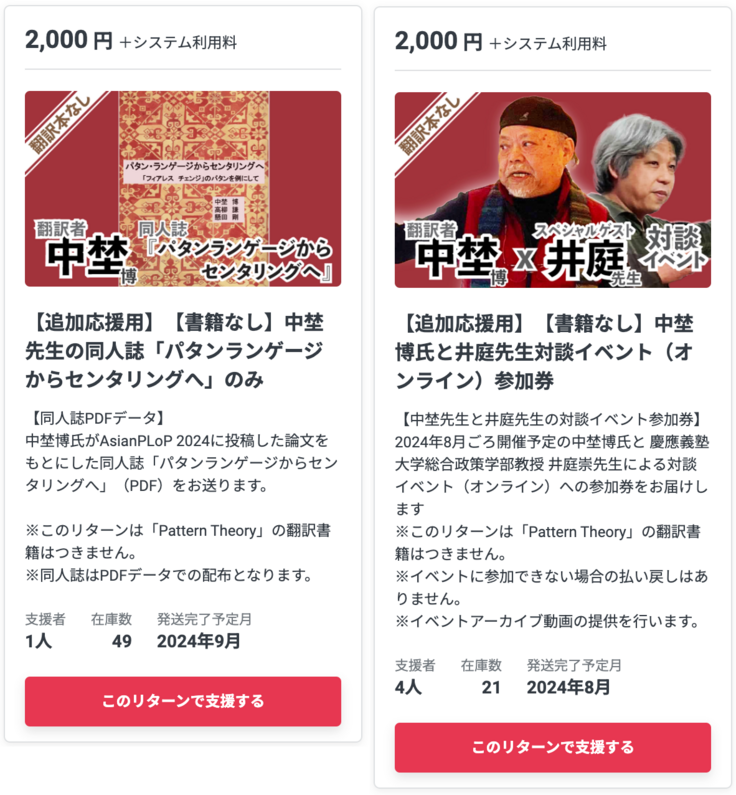
Task: Click the 在庫数 49 stock value
Action: 122,641
